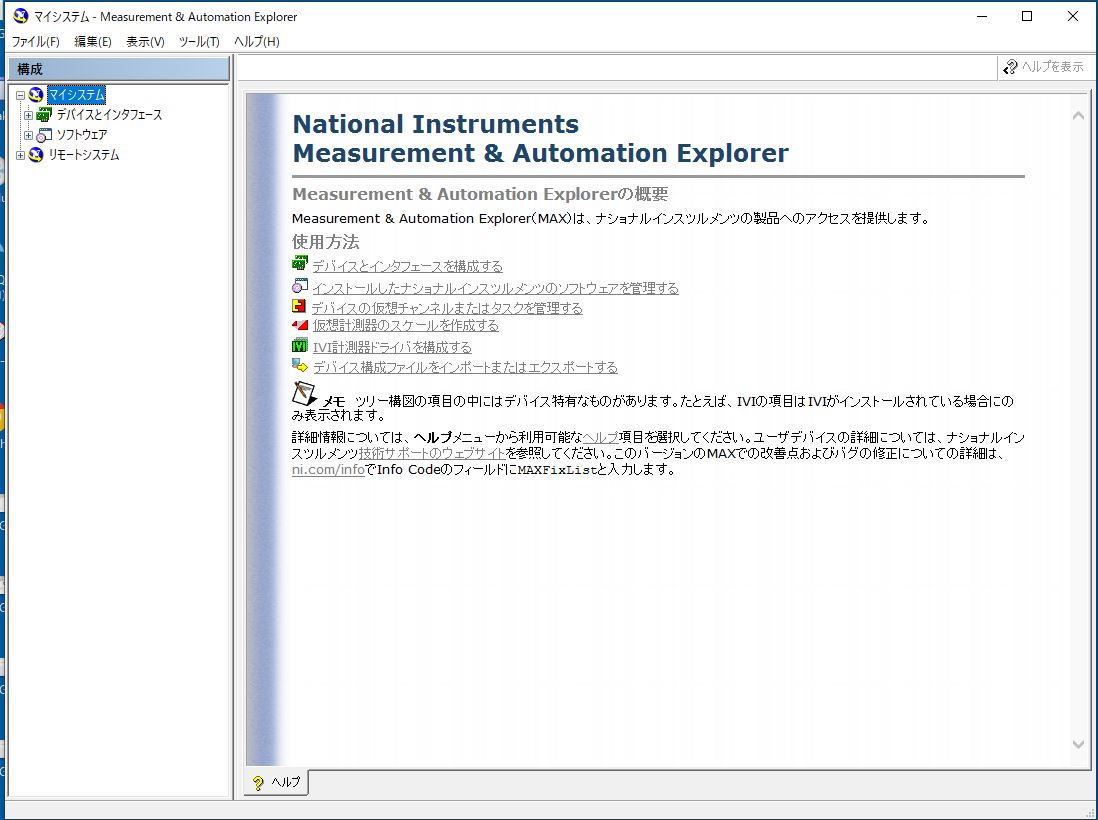Click the import/export icon beside デバイス構成ファイル link

300,366
